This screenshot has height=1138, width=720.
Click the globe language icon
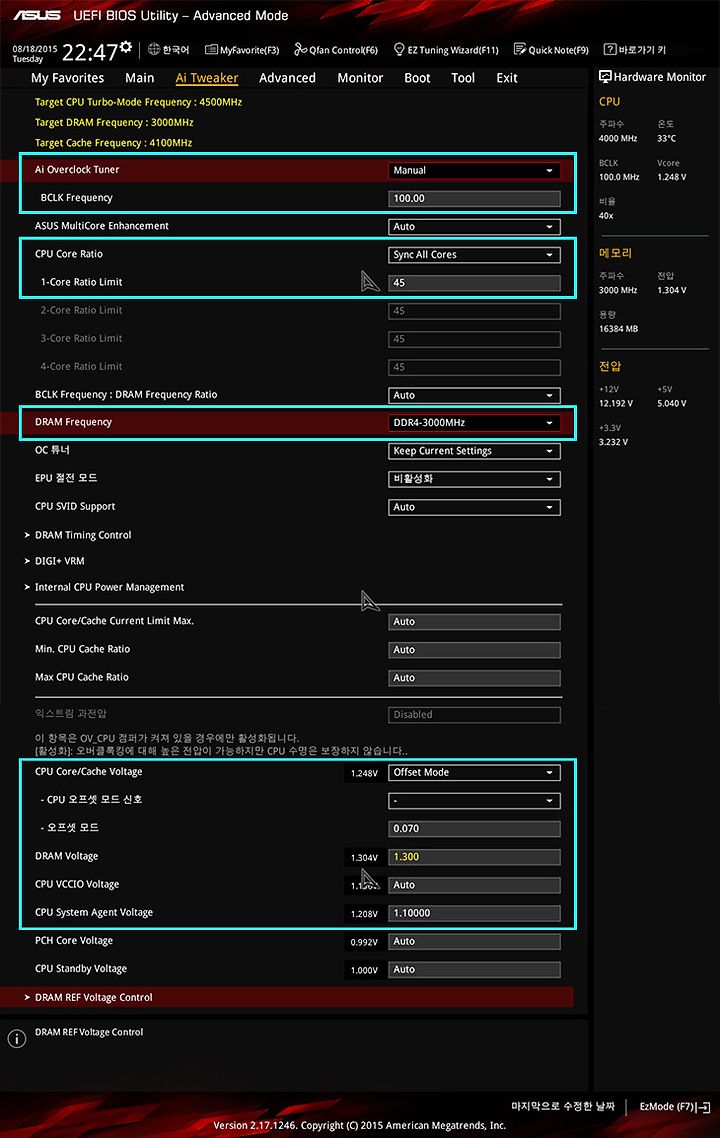[154, 49]
